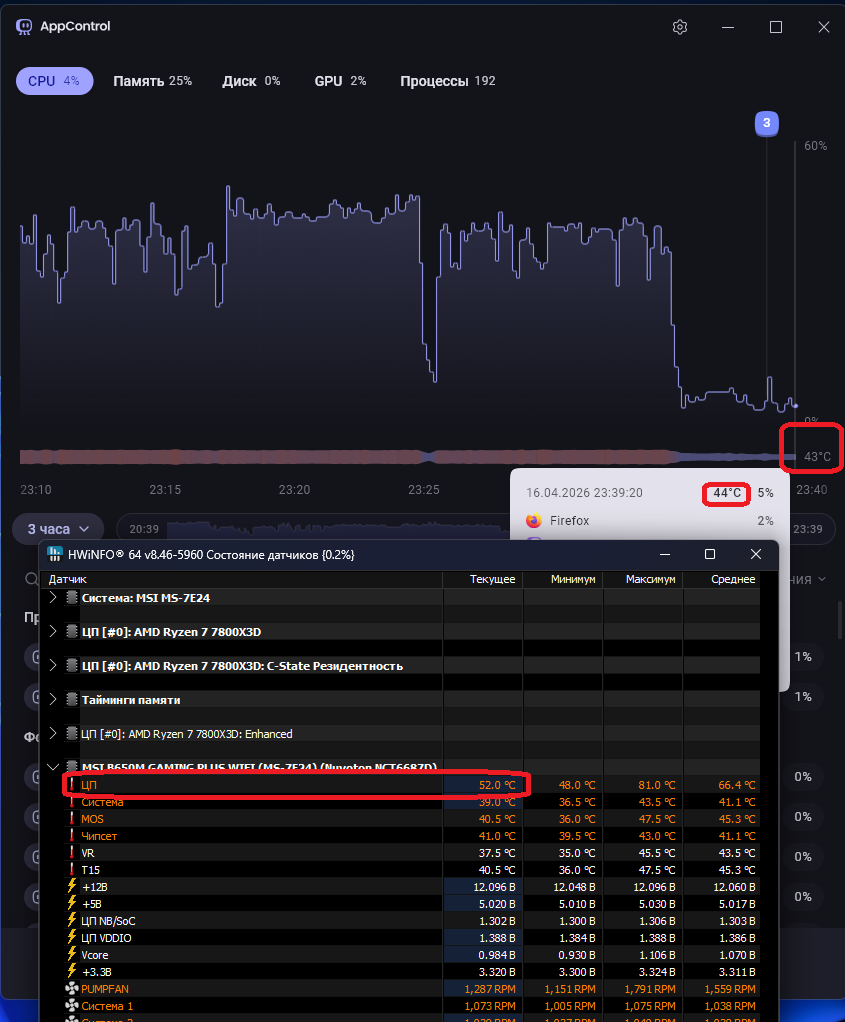Open AppControl settings gear
The height and width of the screenshot is (1022, 845).
coord(680,27)
